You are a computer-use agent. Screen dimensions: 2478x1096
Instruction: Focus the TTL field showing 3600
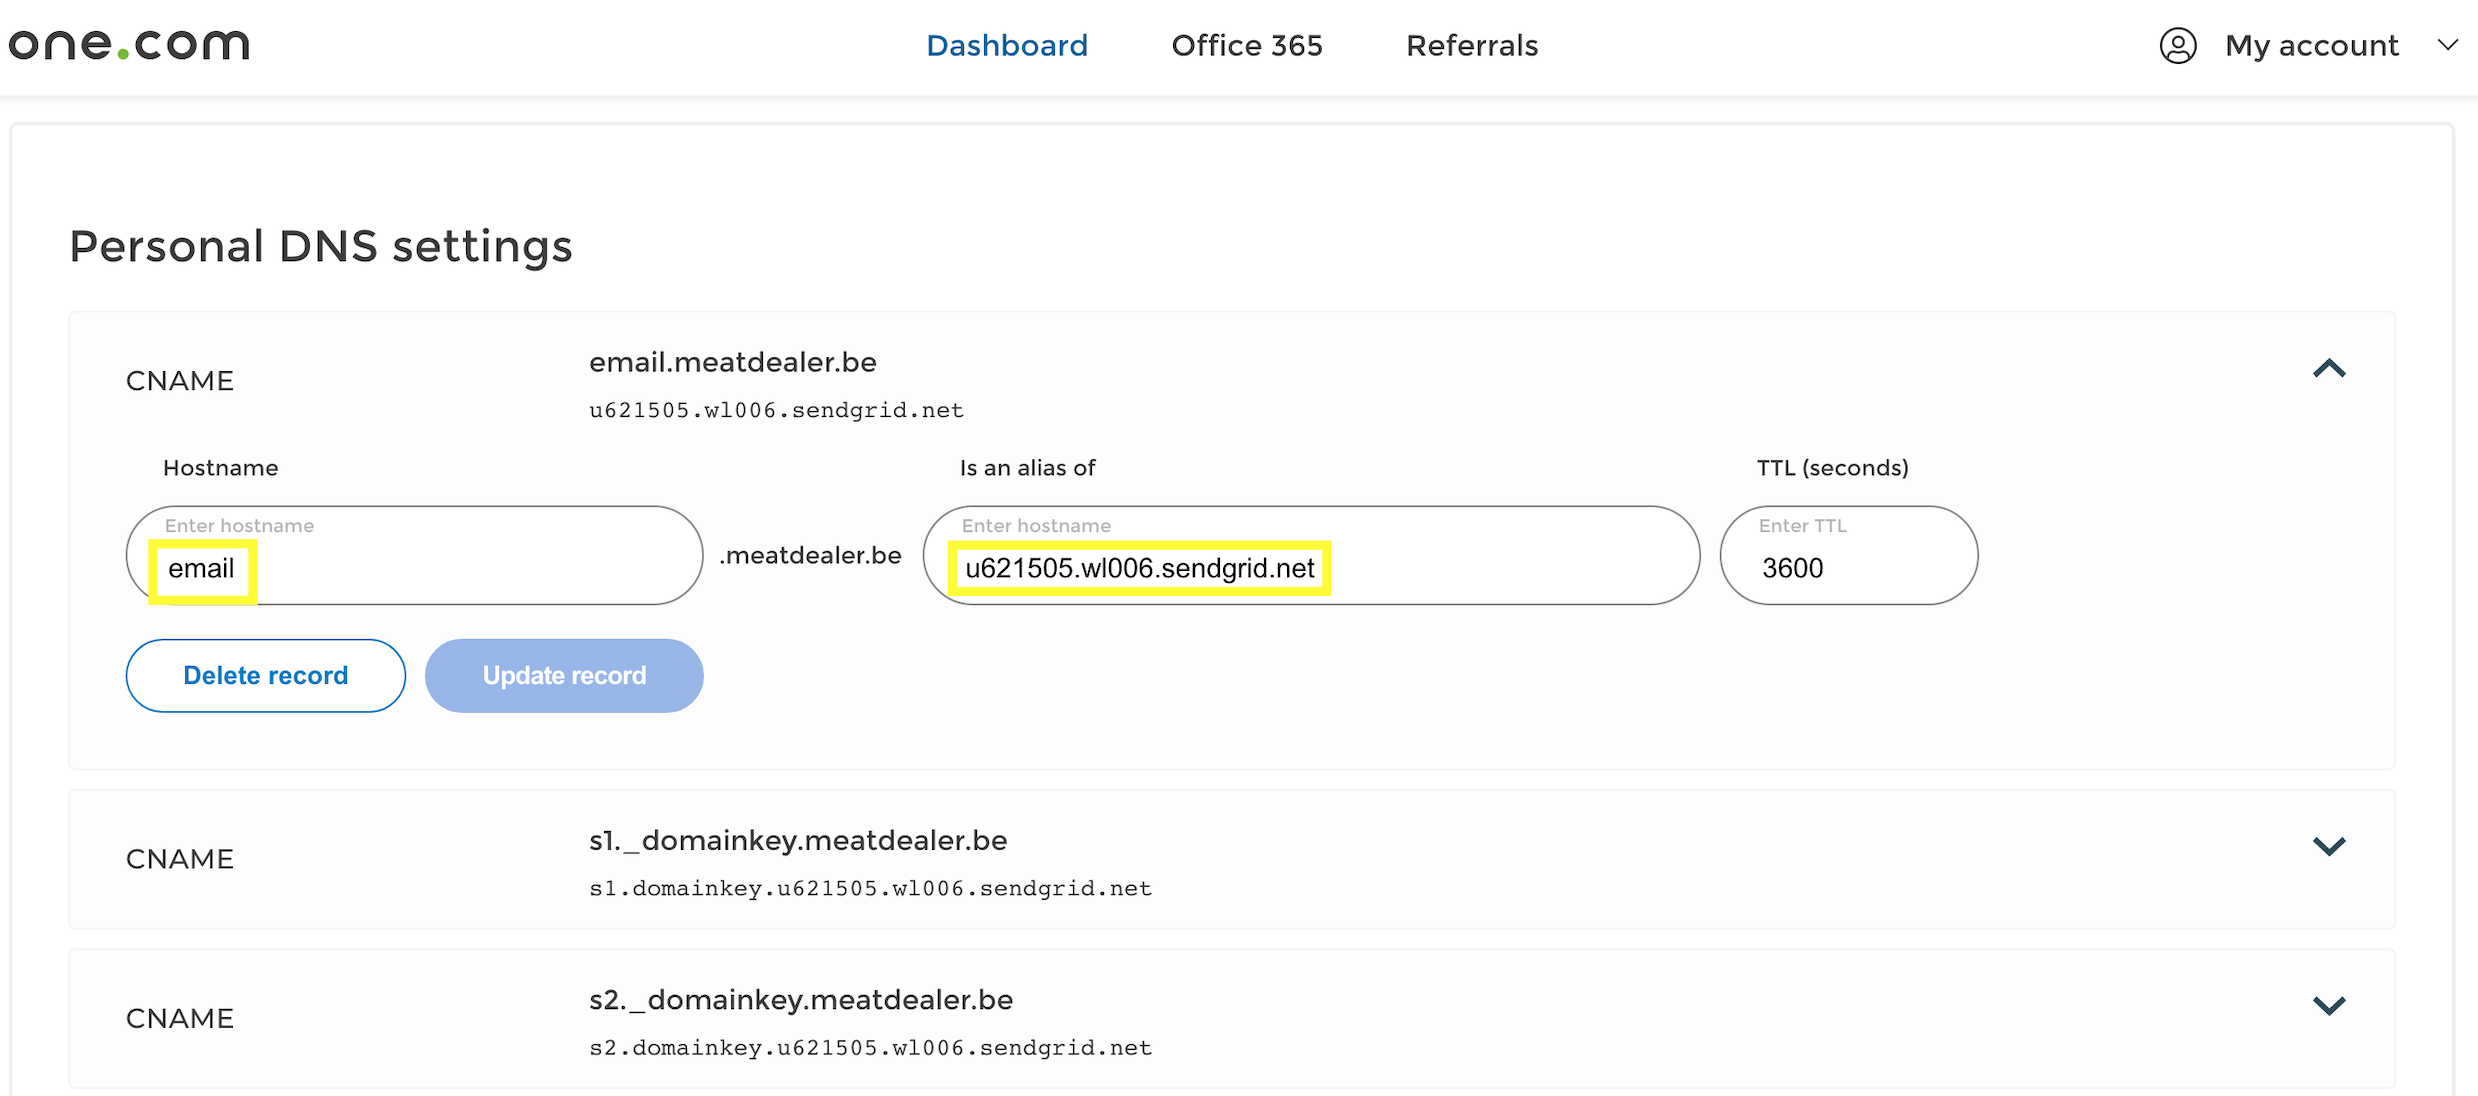click(x=1849, y=555)
